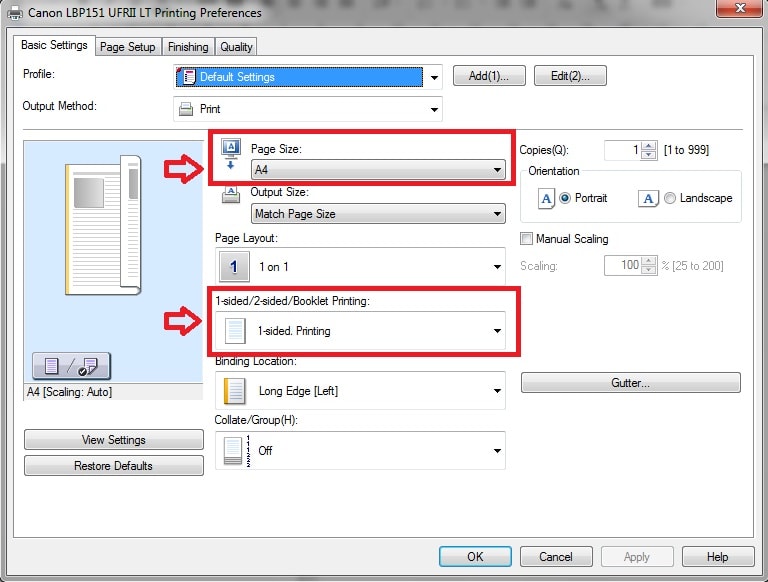768x582 pixels.
Task: Click the preview settings toggle icon button
Action: tap(72, 366)
